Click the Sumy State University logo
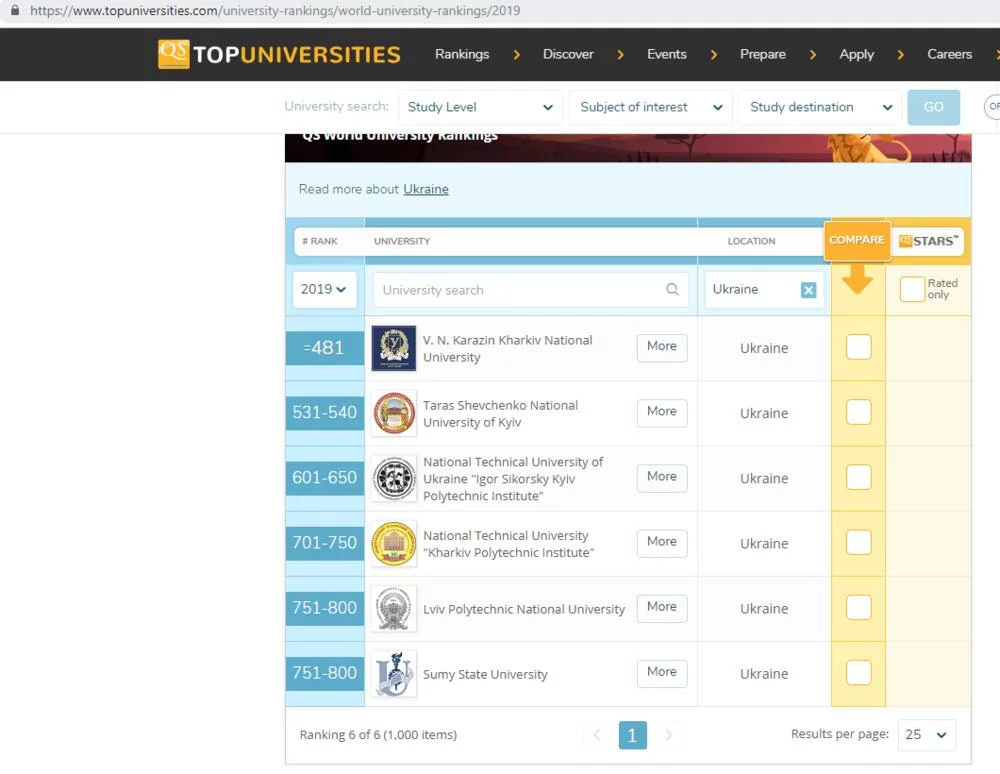 pos(393,674)
